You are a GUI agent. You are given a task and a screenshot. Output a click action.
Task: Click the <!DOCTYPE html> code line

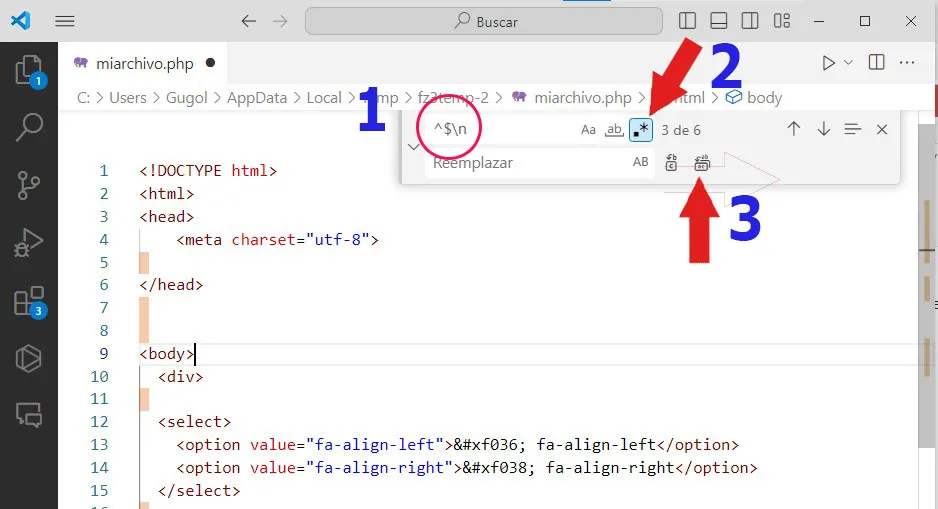pyautogui.click(x=208, y=171)
